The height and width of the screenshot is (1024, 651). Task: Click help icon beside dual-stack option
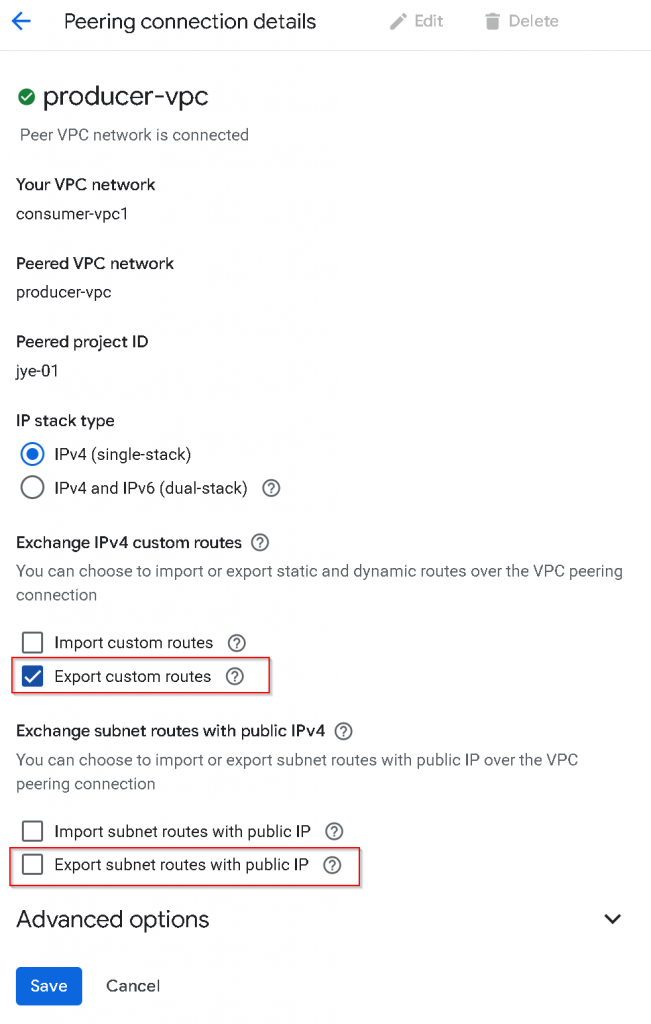pyautogui.click(x=271, y=489)
